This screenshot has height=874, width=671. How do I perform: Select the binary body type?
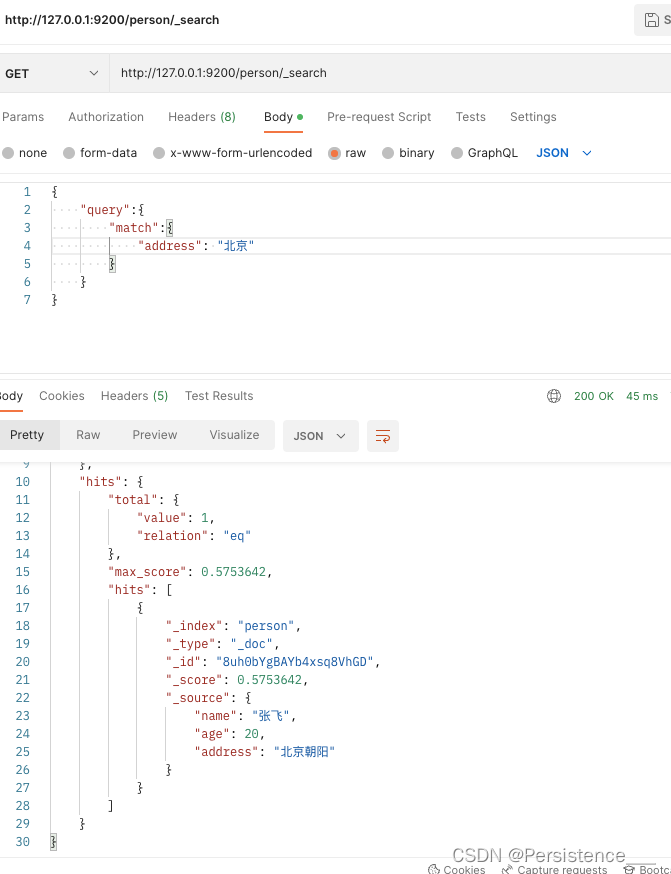pyautogui.click(x=409, y=153)
